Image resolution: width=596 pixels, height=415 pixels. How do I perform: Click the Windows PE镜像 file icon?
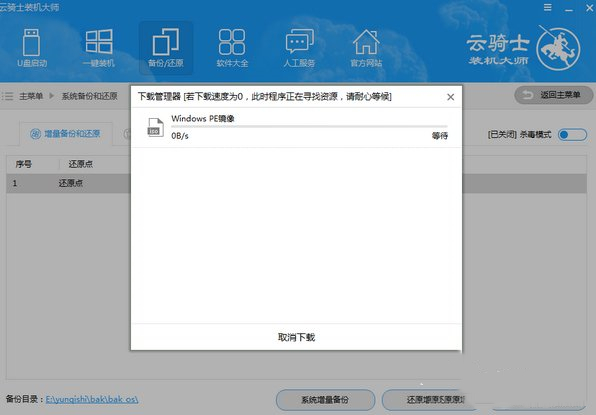click(155, 127)
